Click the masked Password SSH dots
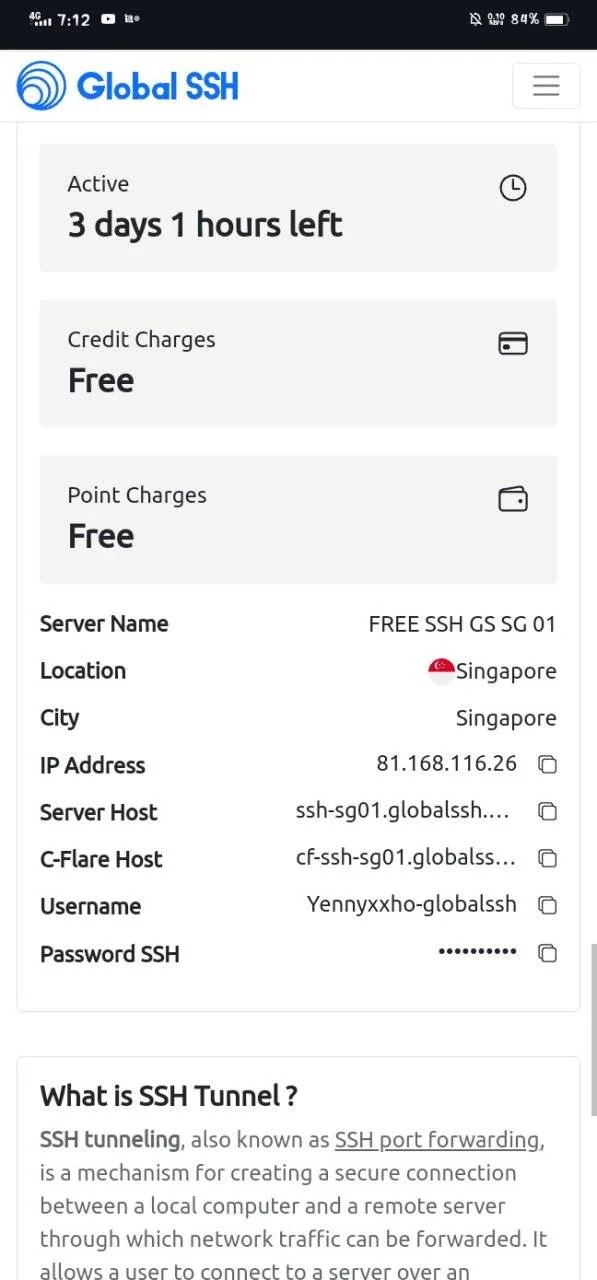This screenshot has width=597, height=1280. click(x=478, y=952)
